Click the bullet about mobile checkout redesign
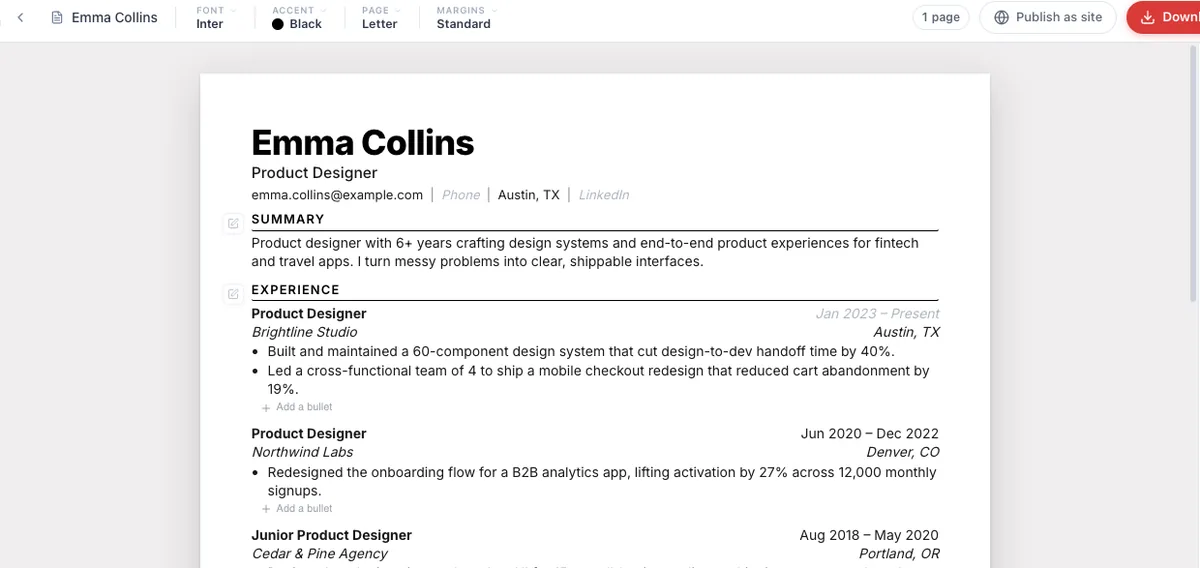Viewport: 1200px width, 568px height. point(598,379)
